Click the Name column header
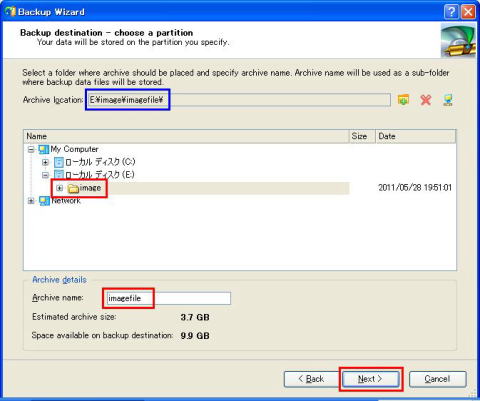Image resolution: width=480 pixels, height=401 pixels. coord(186,136)
